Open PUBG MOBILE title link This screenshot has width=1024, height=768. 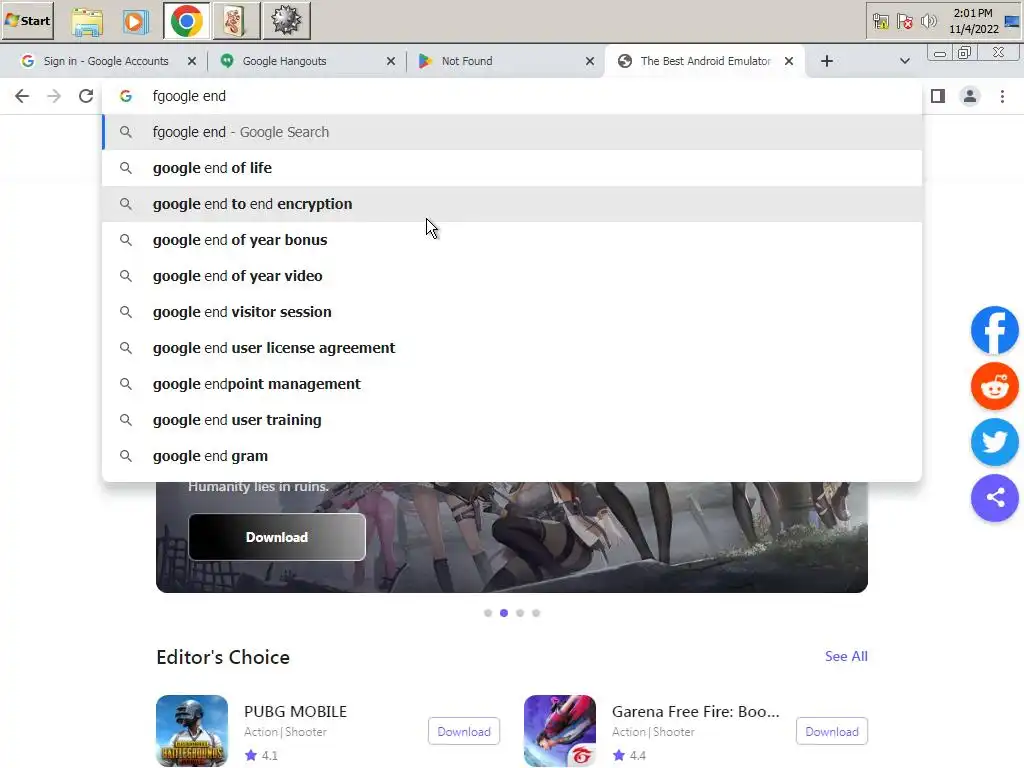(x=295, y=711)
